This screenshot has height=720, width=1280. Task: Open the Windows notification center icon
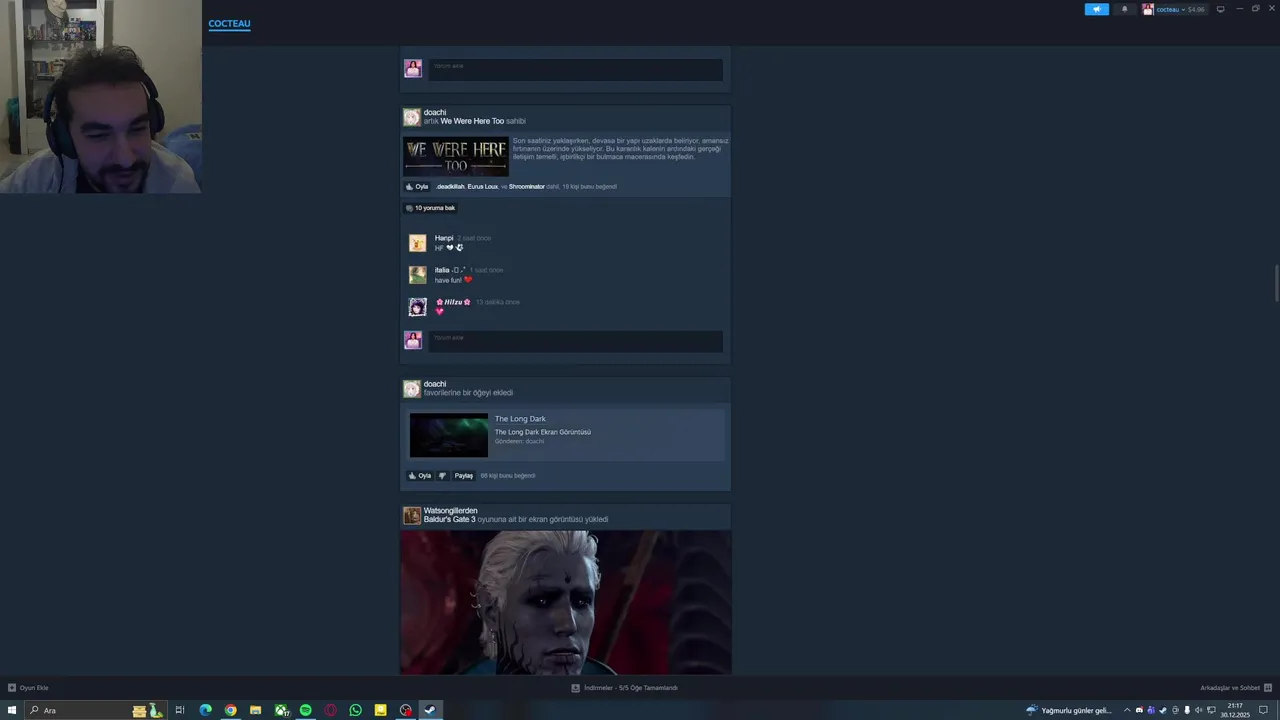point(1263,710)
